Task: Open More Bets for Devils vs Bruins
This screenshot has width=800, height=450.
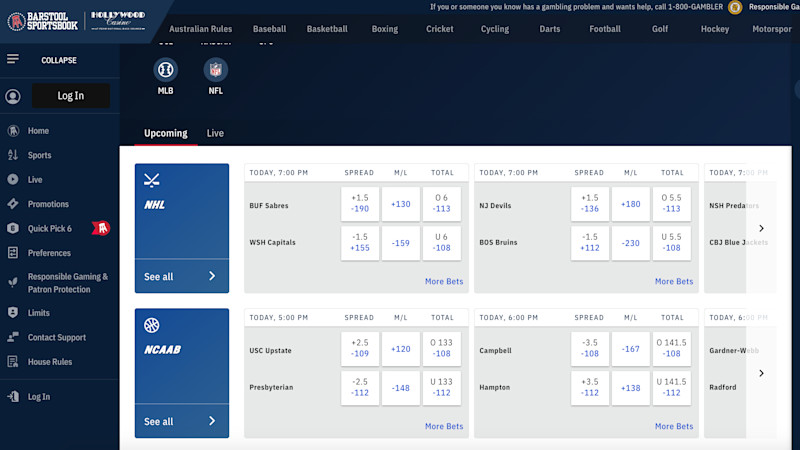Action: [x=674, y=281]
